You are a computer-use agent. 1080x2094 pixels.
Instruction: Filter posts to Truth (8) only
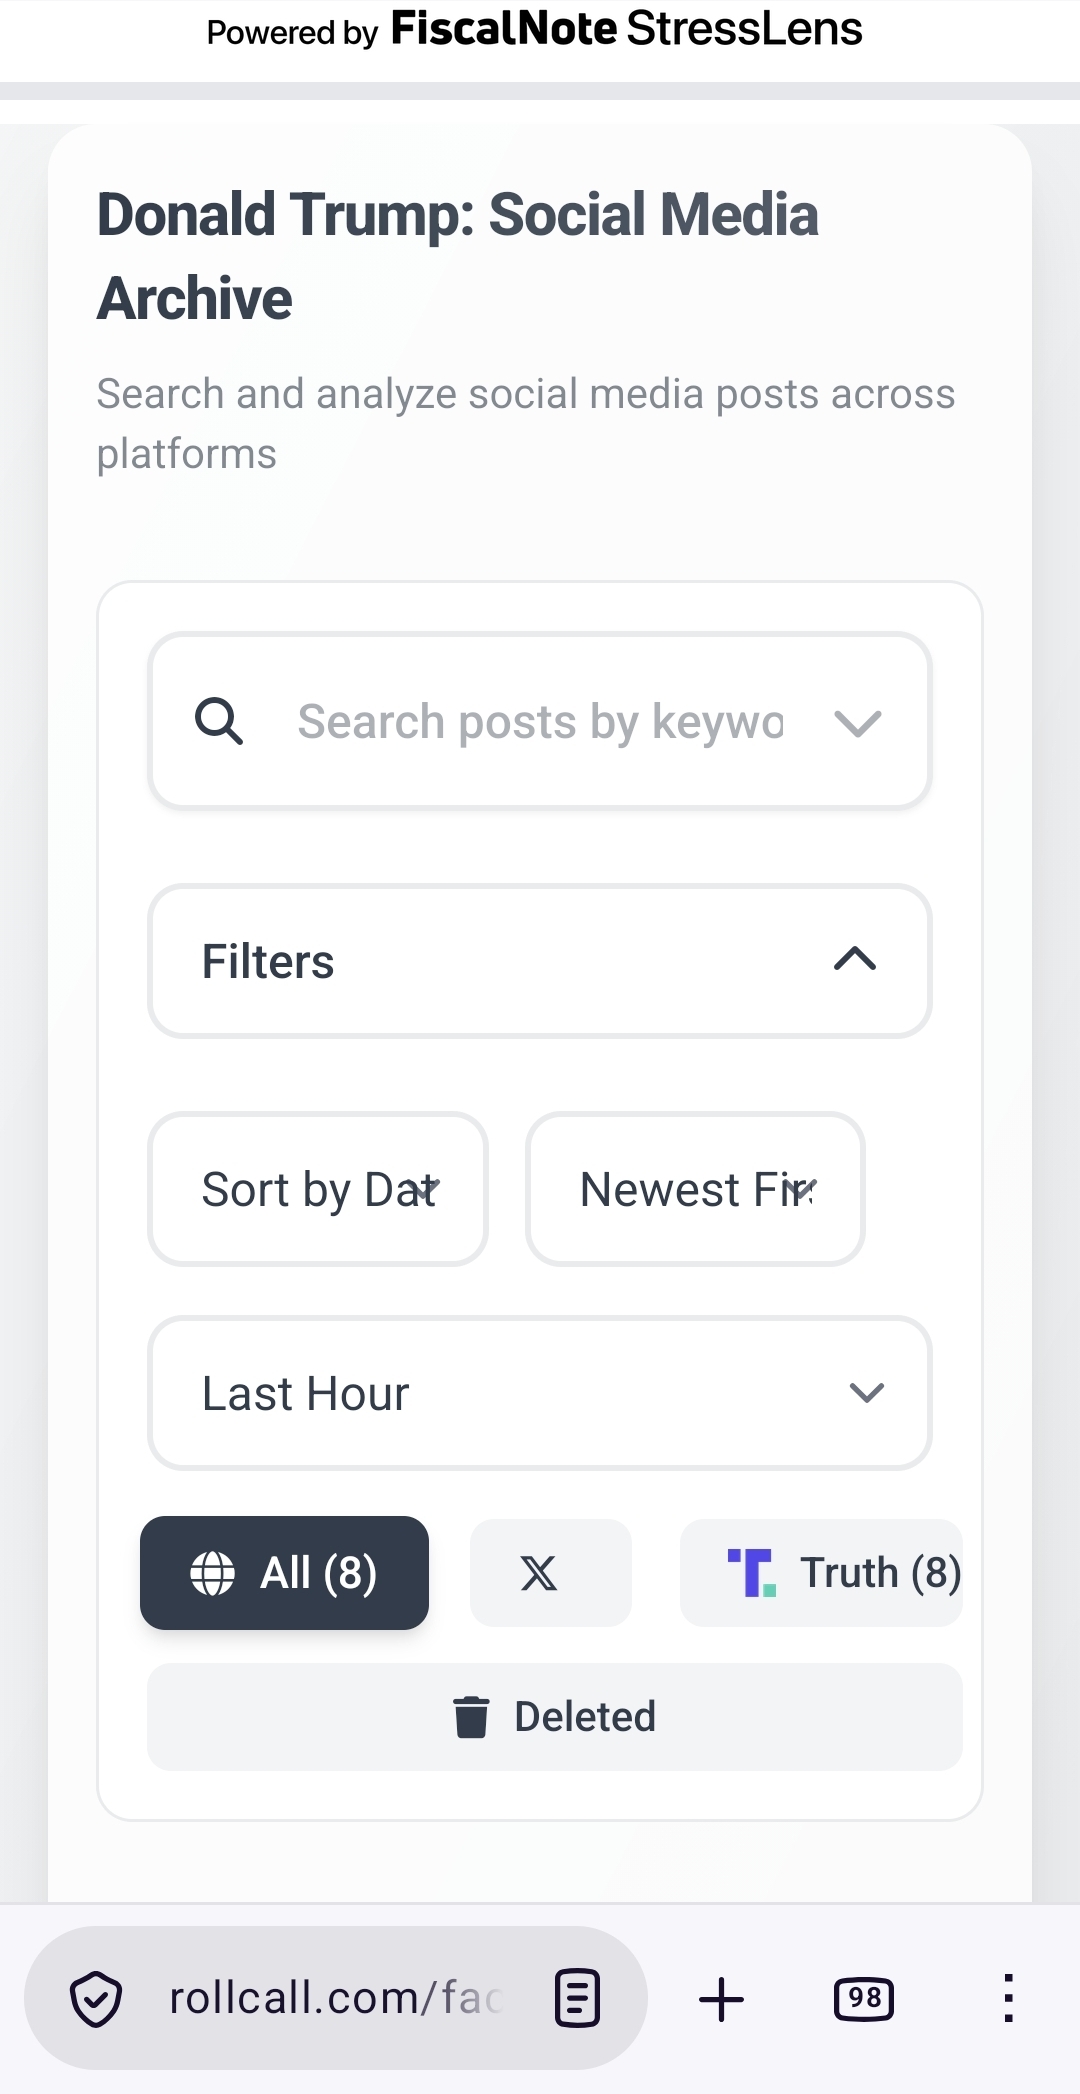(821, 1573)
